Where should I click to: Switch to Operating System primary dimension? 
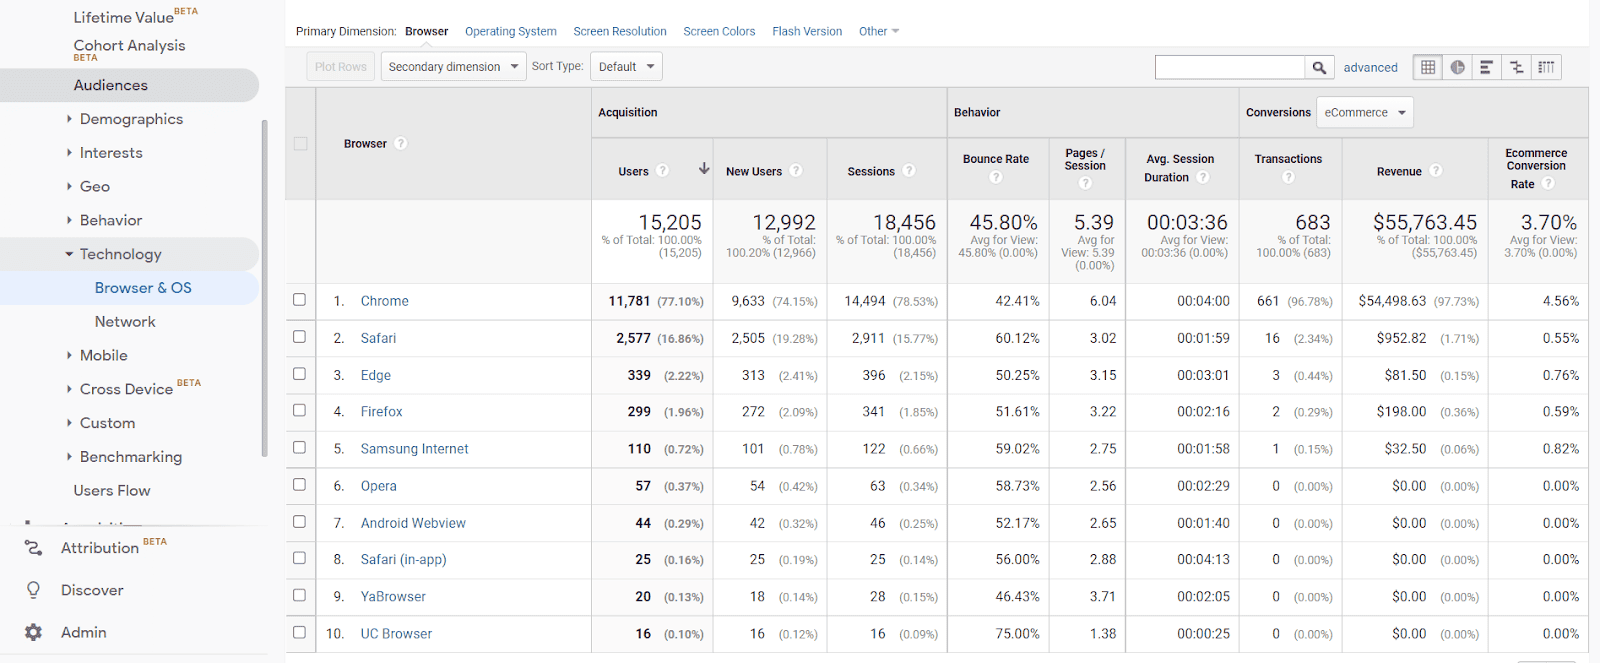click(510, 31)
